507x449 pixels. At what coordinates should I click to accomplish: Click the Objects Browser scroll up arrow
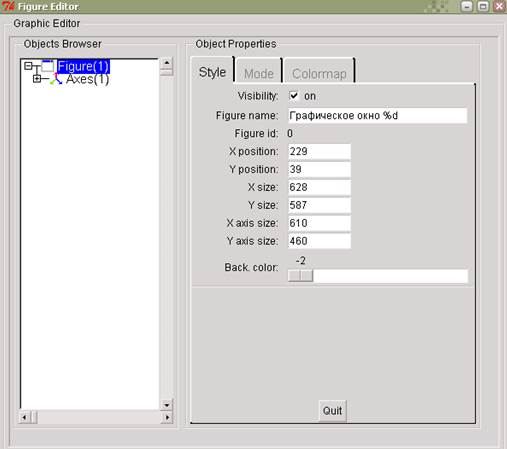click(167, 63)
